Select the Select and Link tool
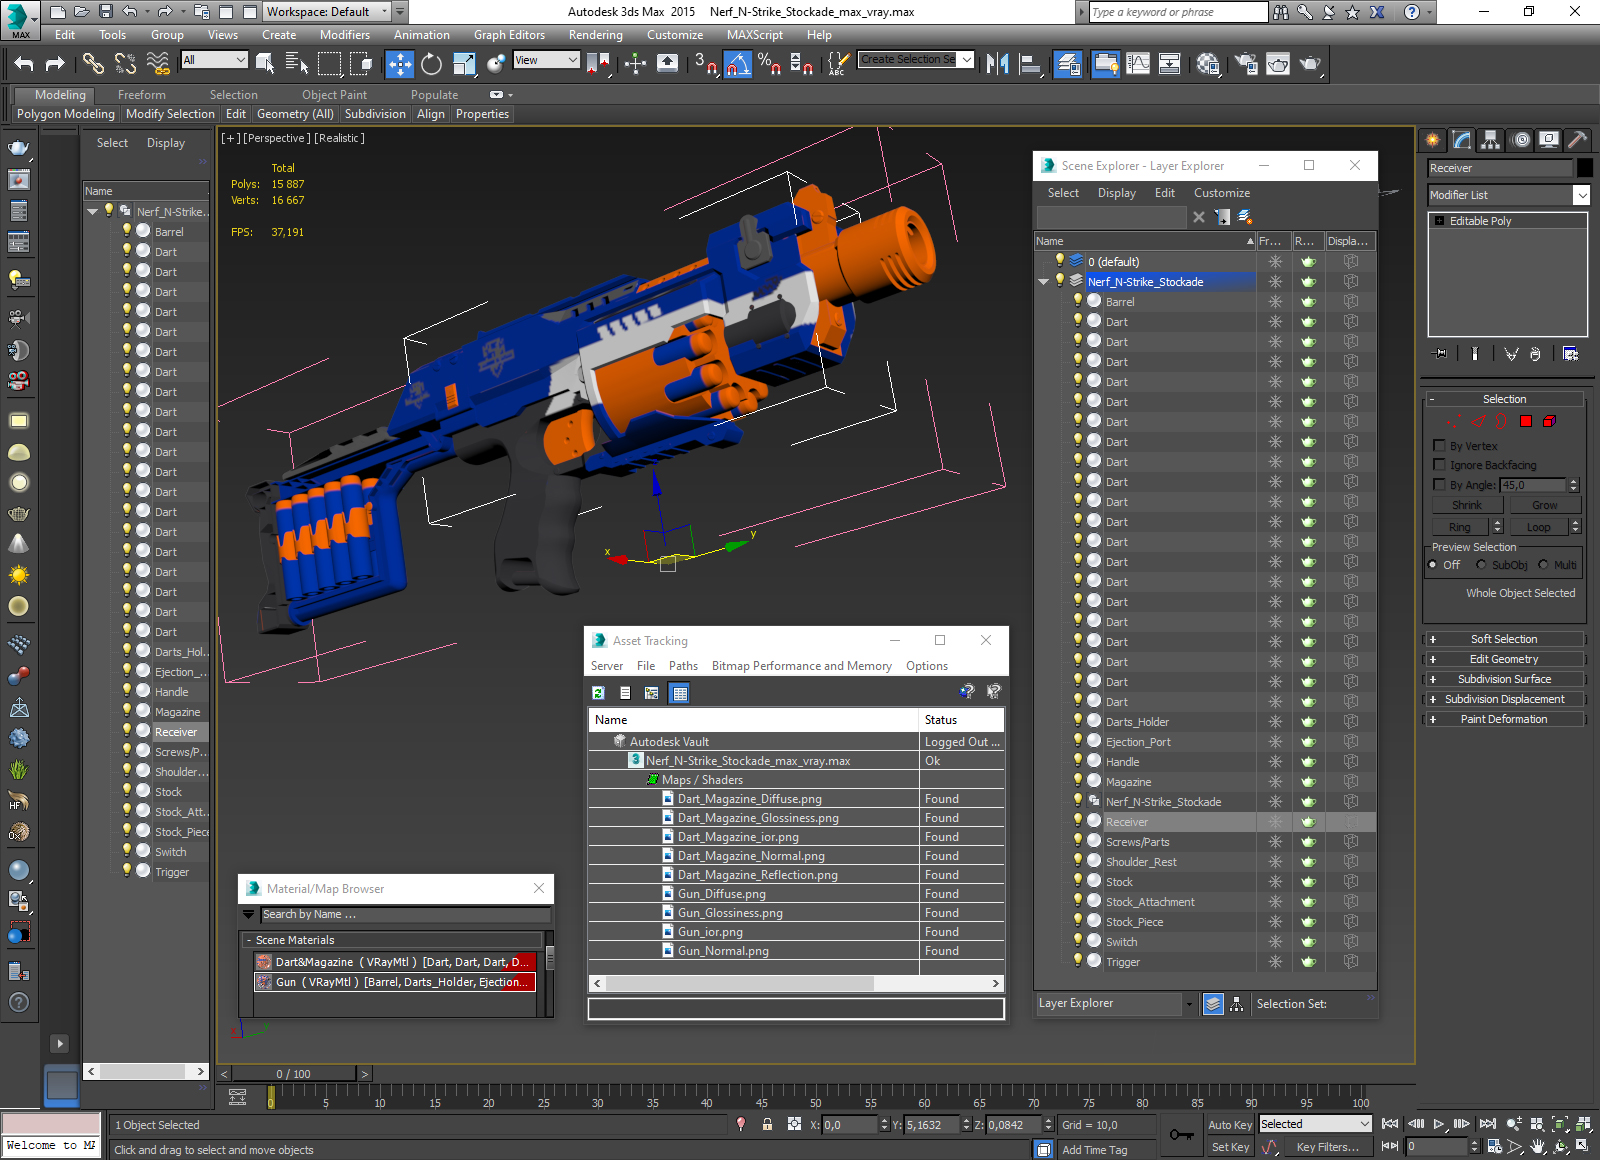Screen dimensions: 1600x1160 click(93, 64)
